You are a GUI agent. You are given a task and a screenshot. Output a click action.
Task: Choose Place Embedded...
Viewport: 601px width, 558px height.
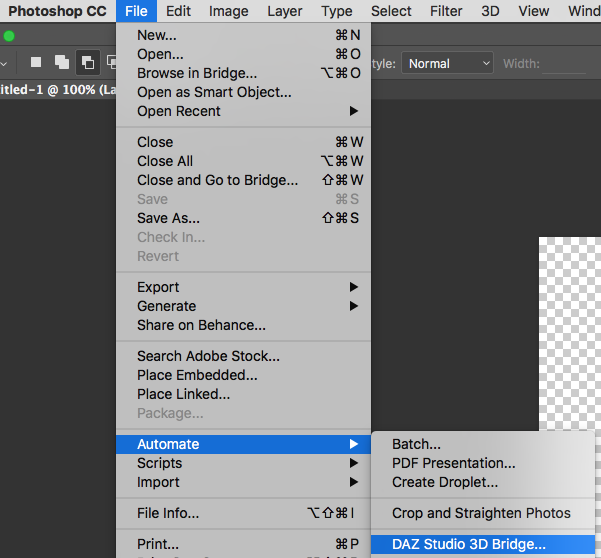[x=243, y=375]
